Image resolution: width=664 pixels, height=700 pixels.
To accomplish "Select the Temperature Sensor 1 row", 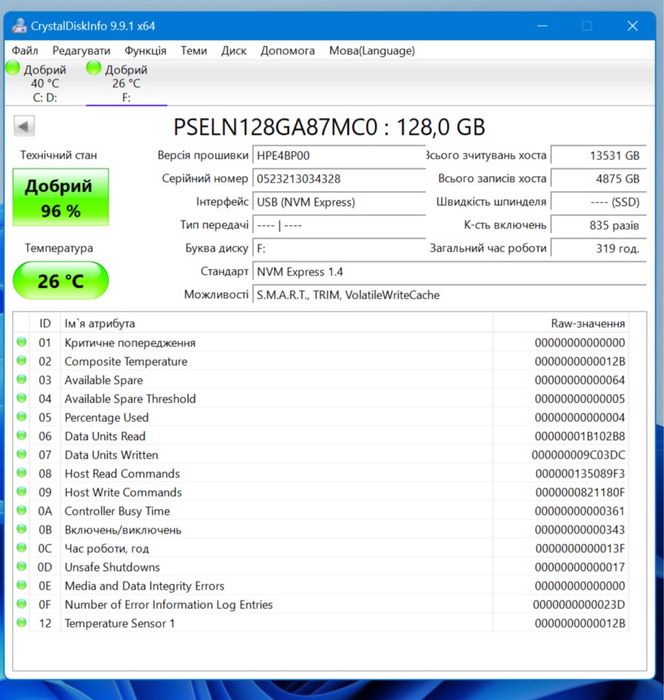I will (x=321, y=623).
